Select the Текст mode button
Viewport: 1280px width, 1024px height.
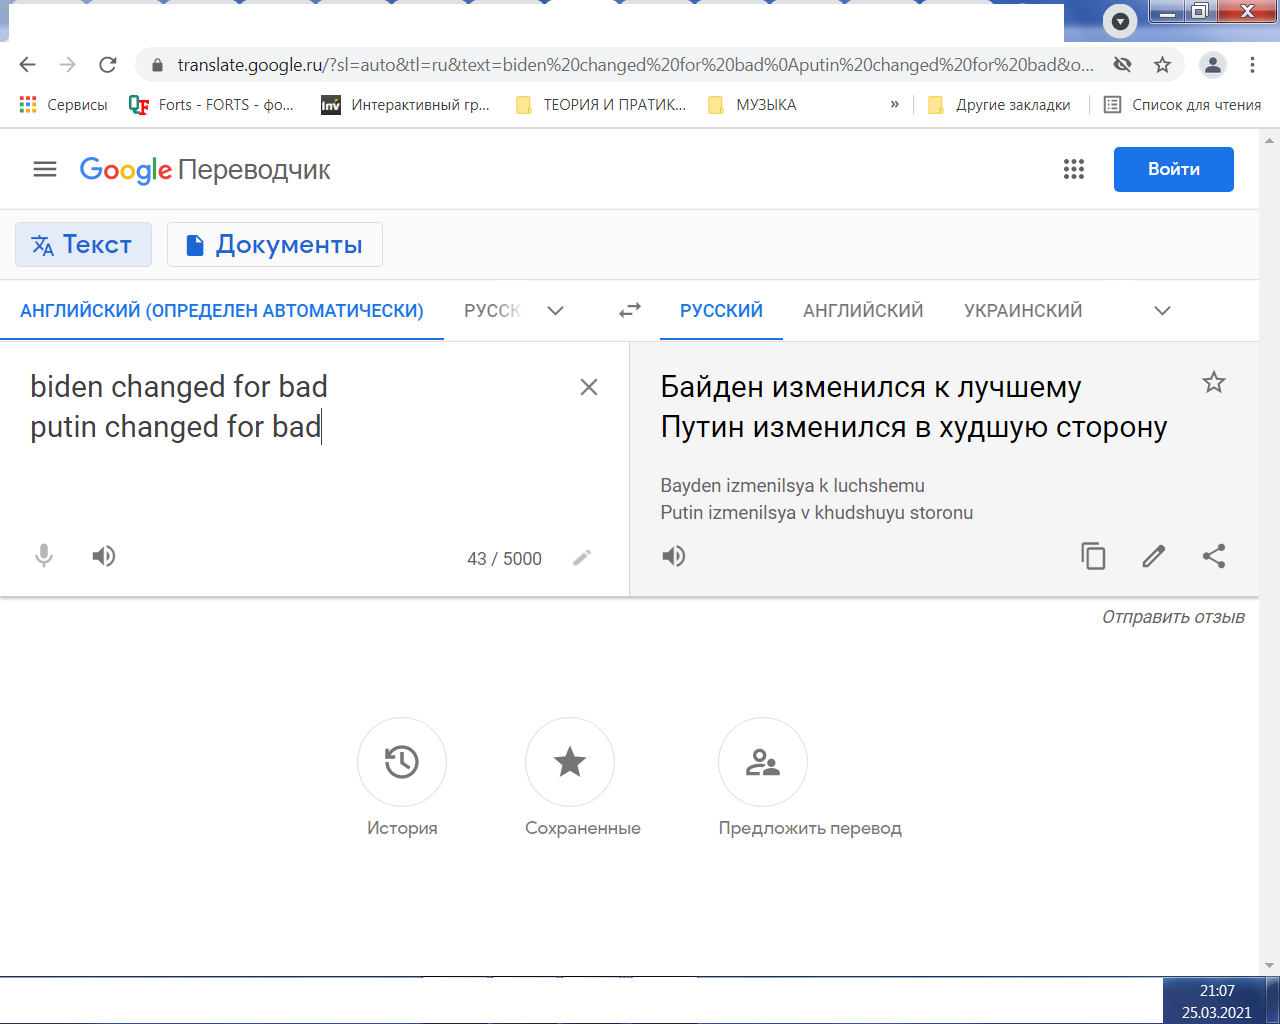point(83,244)
